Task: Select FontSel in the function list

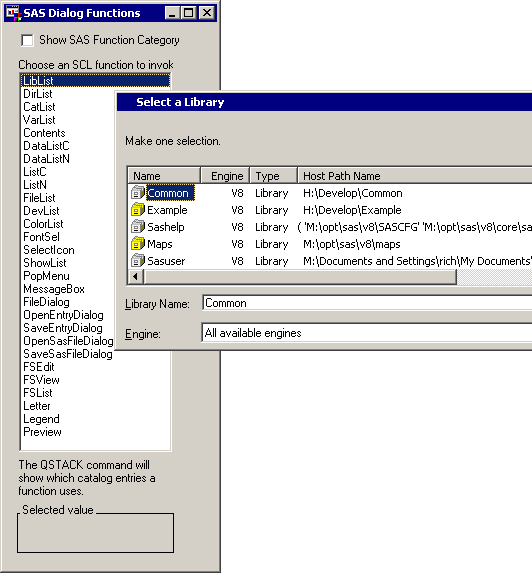Action: click(x=41, y=237)
